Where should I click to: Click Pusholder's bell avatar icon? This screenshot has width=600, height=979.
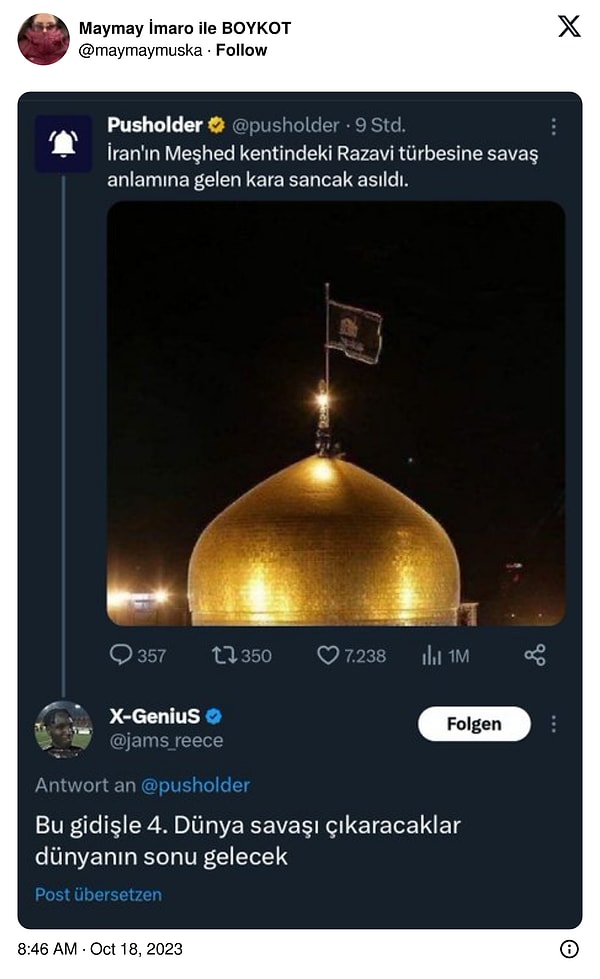(x=63, y=143)
